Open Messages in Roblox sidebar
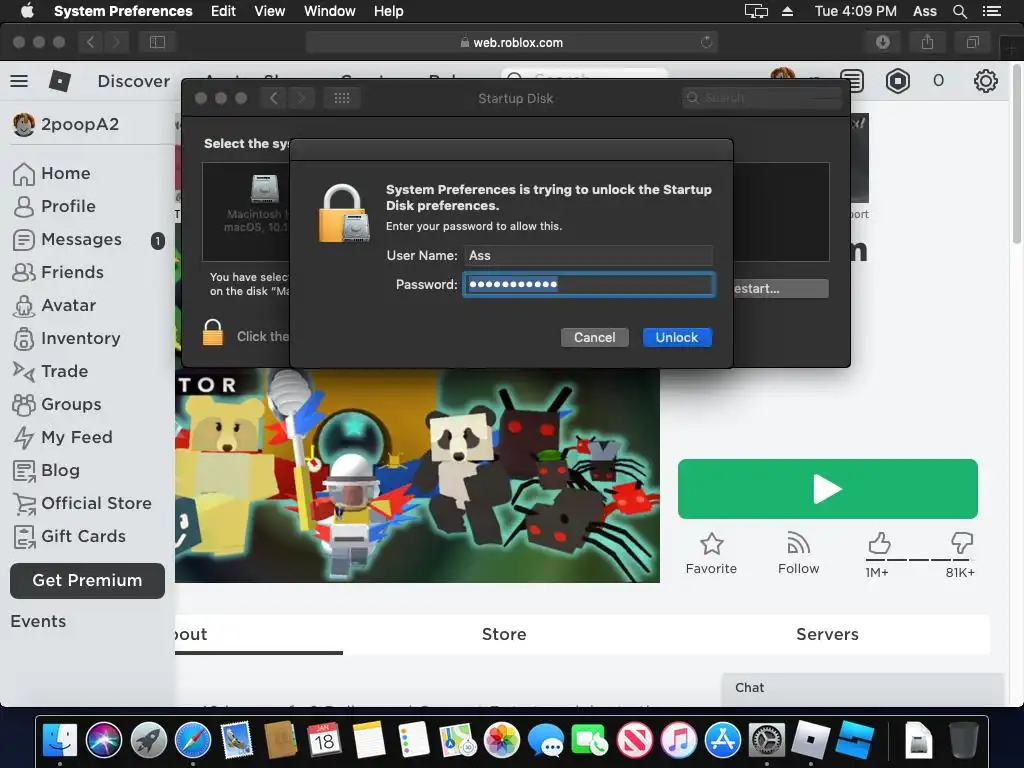The image size is (1024, 768). [x=67, y=240]
